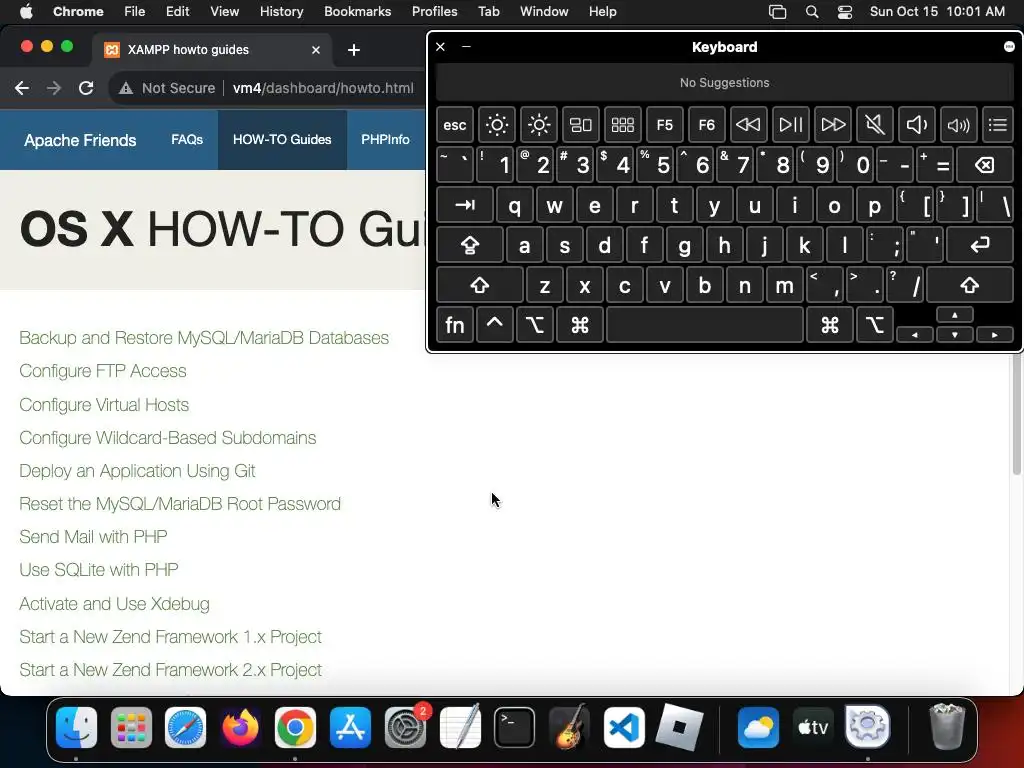1024x768 pixels.
Task: Tap the Mission Control key on Keyboard
Action: click(581, 125)
